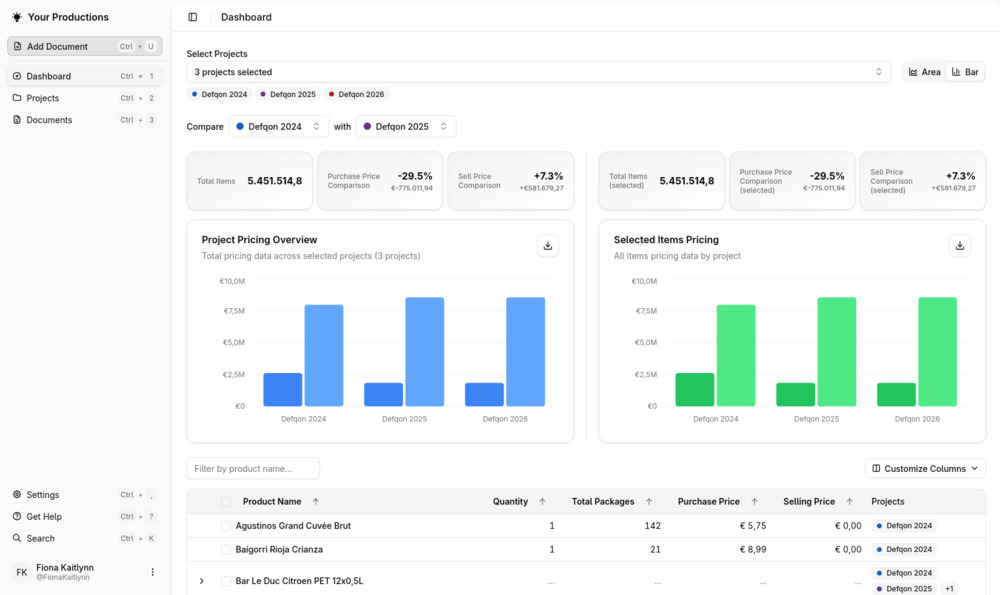Click the Your Productions logo icon

[x=17, y=17]
